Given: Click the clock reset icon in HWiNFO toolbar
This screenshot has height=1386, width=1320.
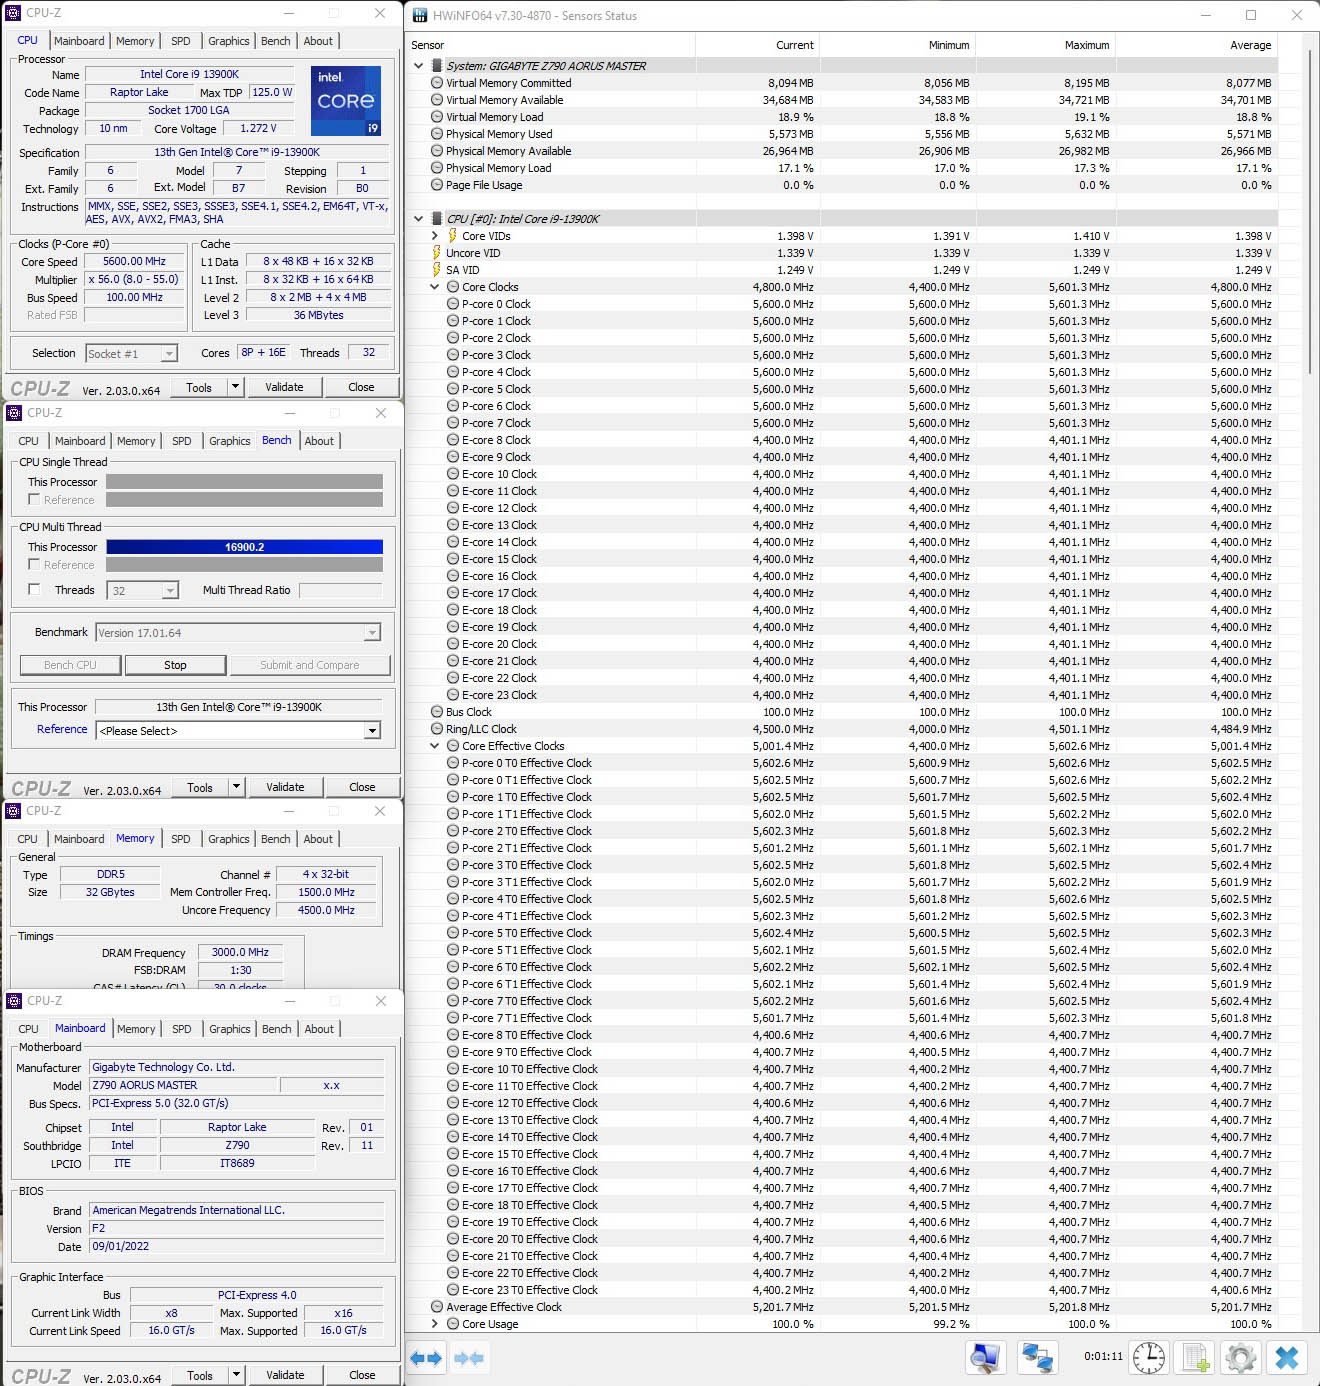Looking at the screenshot, I should click(x=1149, y=1357).
